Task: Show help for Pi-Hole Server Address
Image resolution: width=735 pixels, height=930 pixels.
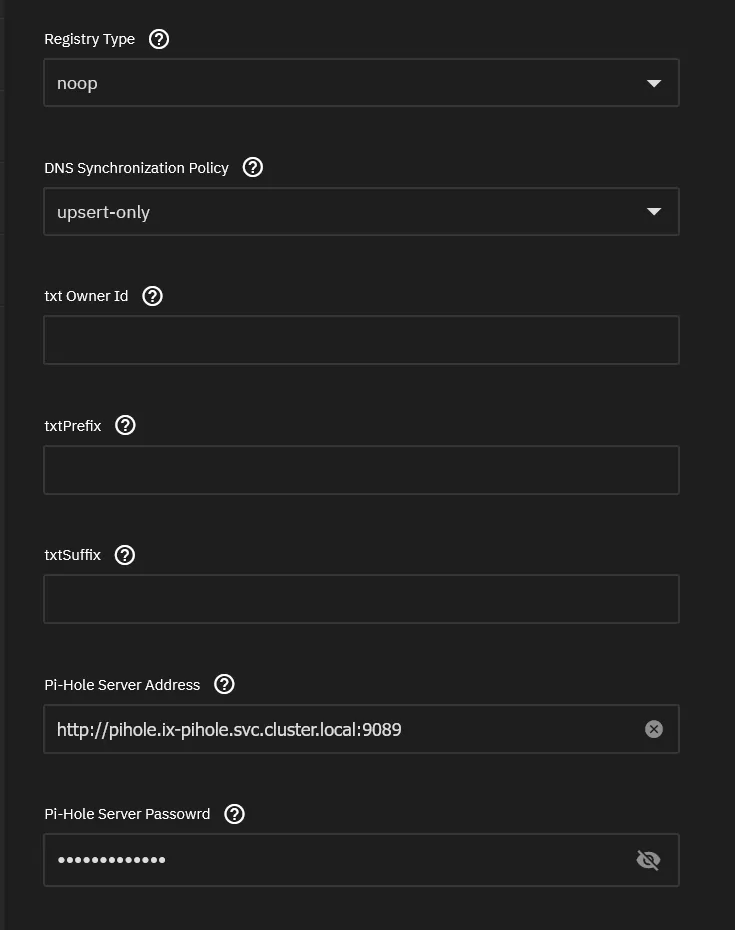Action: [x=223, y=684]
